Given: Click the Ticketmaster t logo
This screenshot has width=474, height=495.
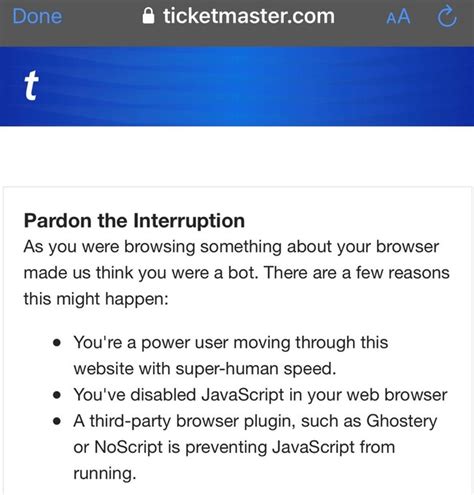Looking at the screenshot, I should point(31,85).
